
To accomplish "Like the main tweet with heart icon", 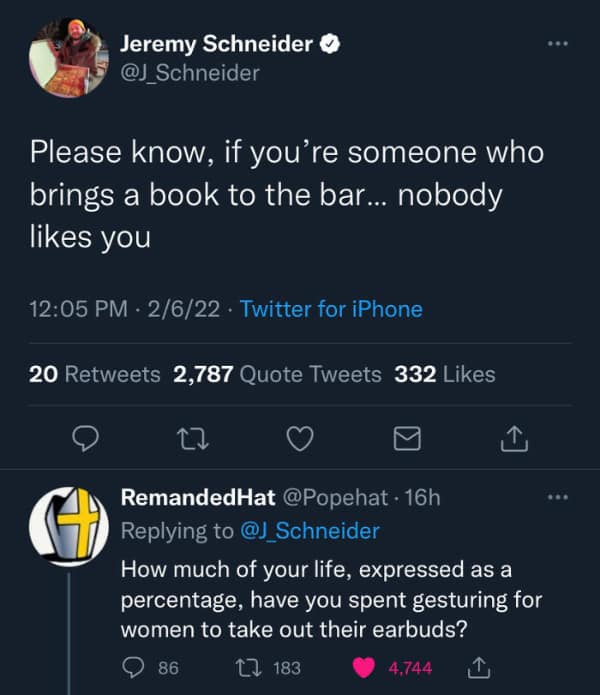I will tap(300, 438).
